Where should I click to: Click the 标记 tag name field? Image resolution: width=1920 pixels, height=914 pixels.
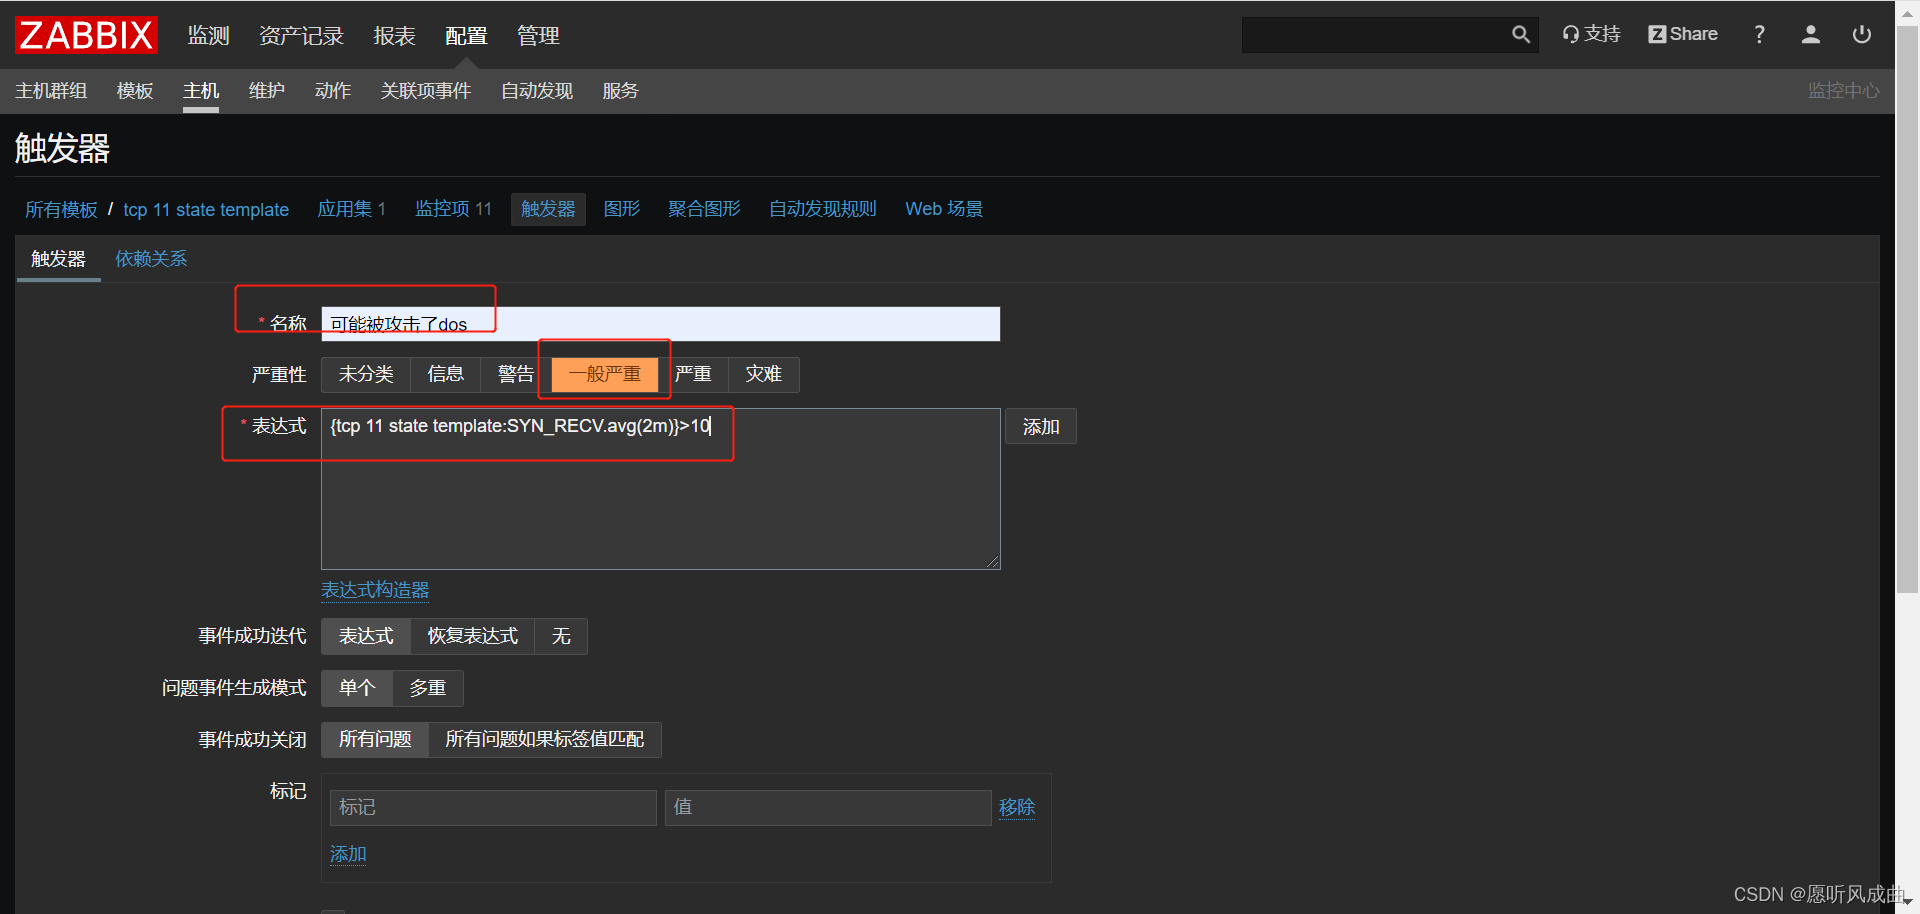coord(493,808)
